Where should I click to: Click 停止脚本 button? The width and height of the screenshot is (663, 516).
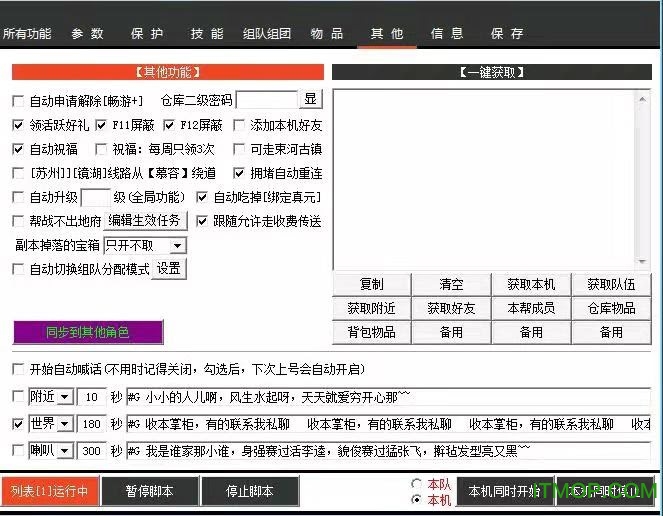click(x=250, y=491)
